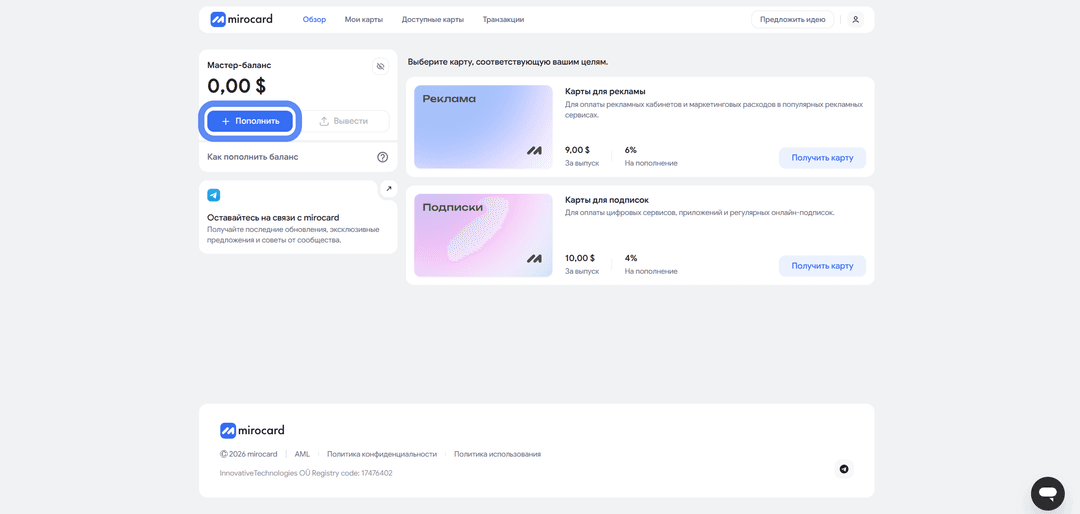The width and height of the screenshot is (1080, 514).
Task: Click the mirocard logo in footer
Action: coord(252,431)
